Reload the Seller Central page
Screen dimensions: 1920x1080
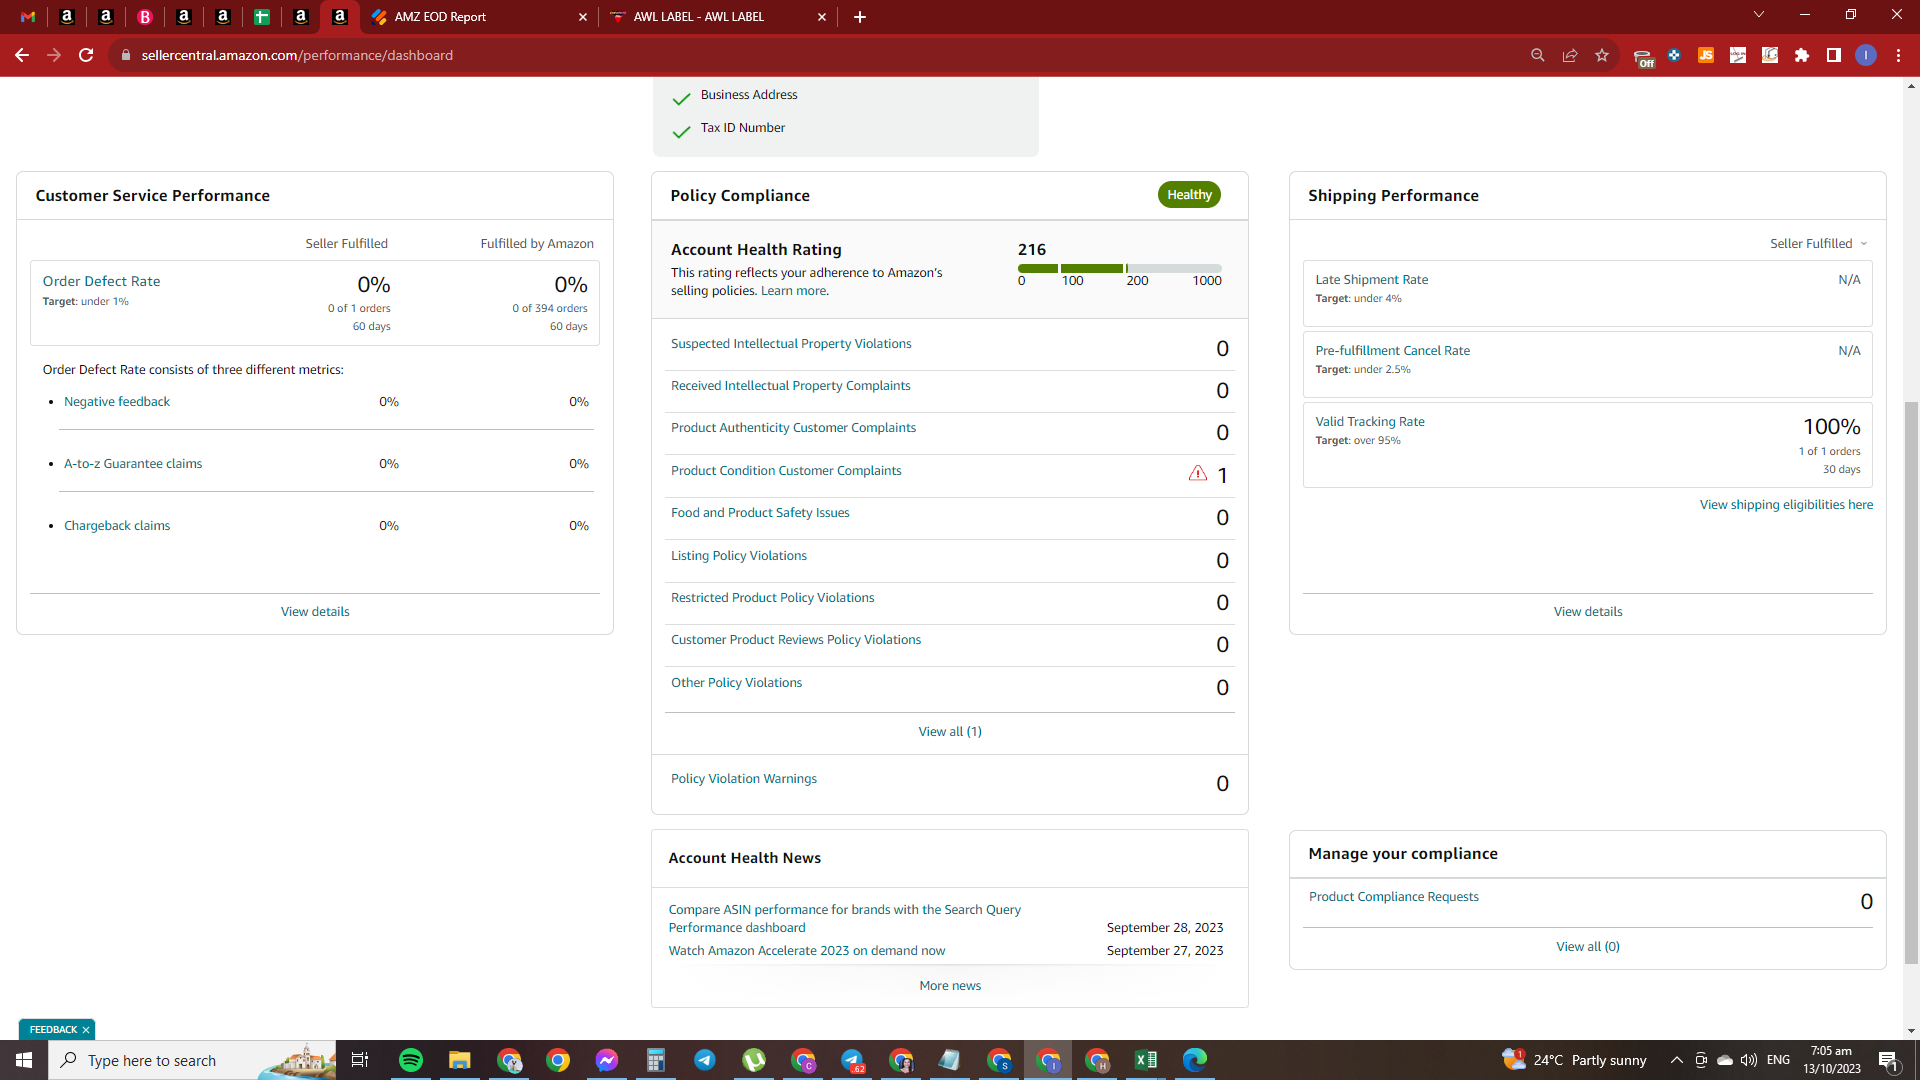(86, 55)
